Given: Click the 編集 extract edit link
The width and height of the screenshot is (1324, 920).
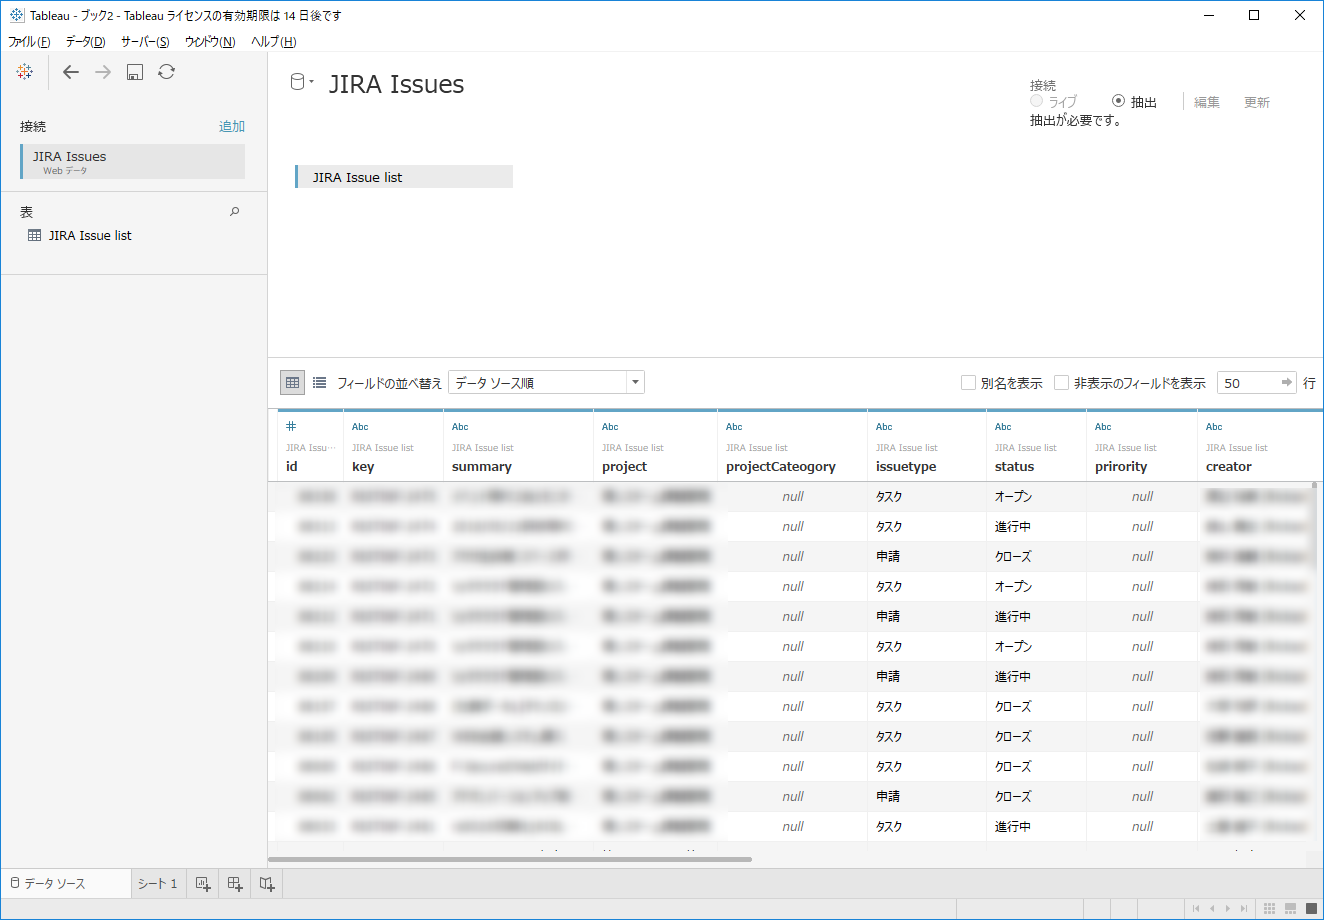Looking at the screenshot, I should pyautogui.click(x=1207, y=102).
